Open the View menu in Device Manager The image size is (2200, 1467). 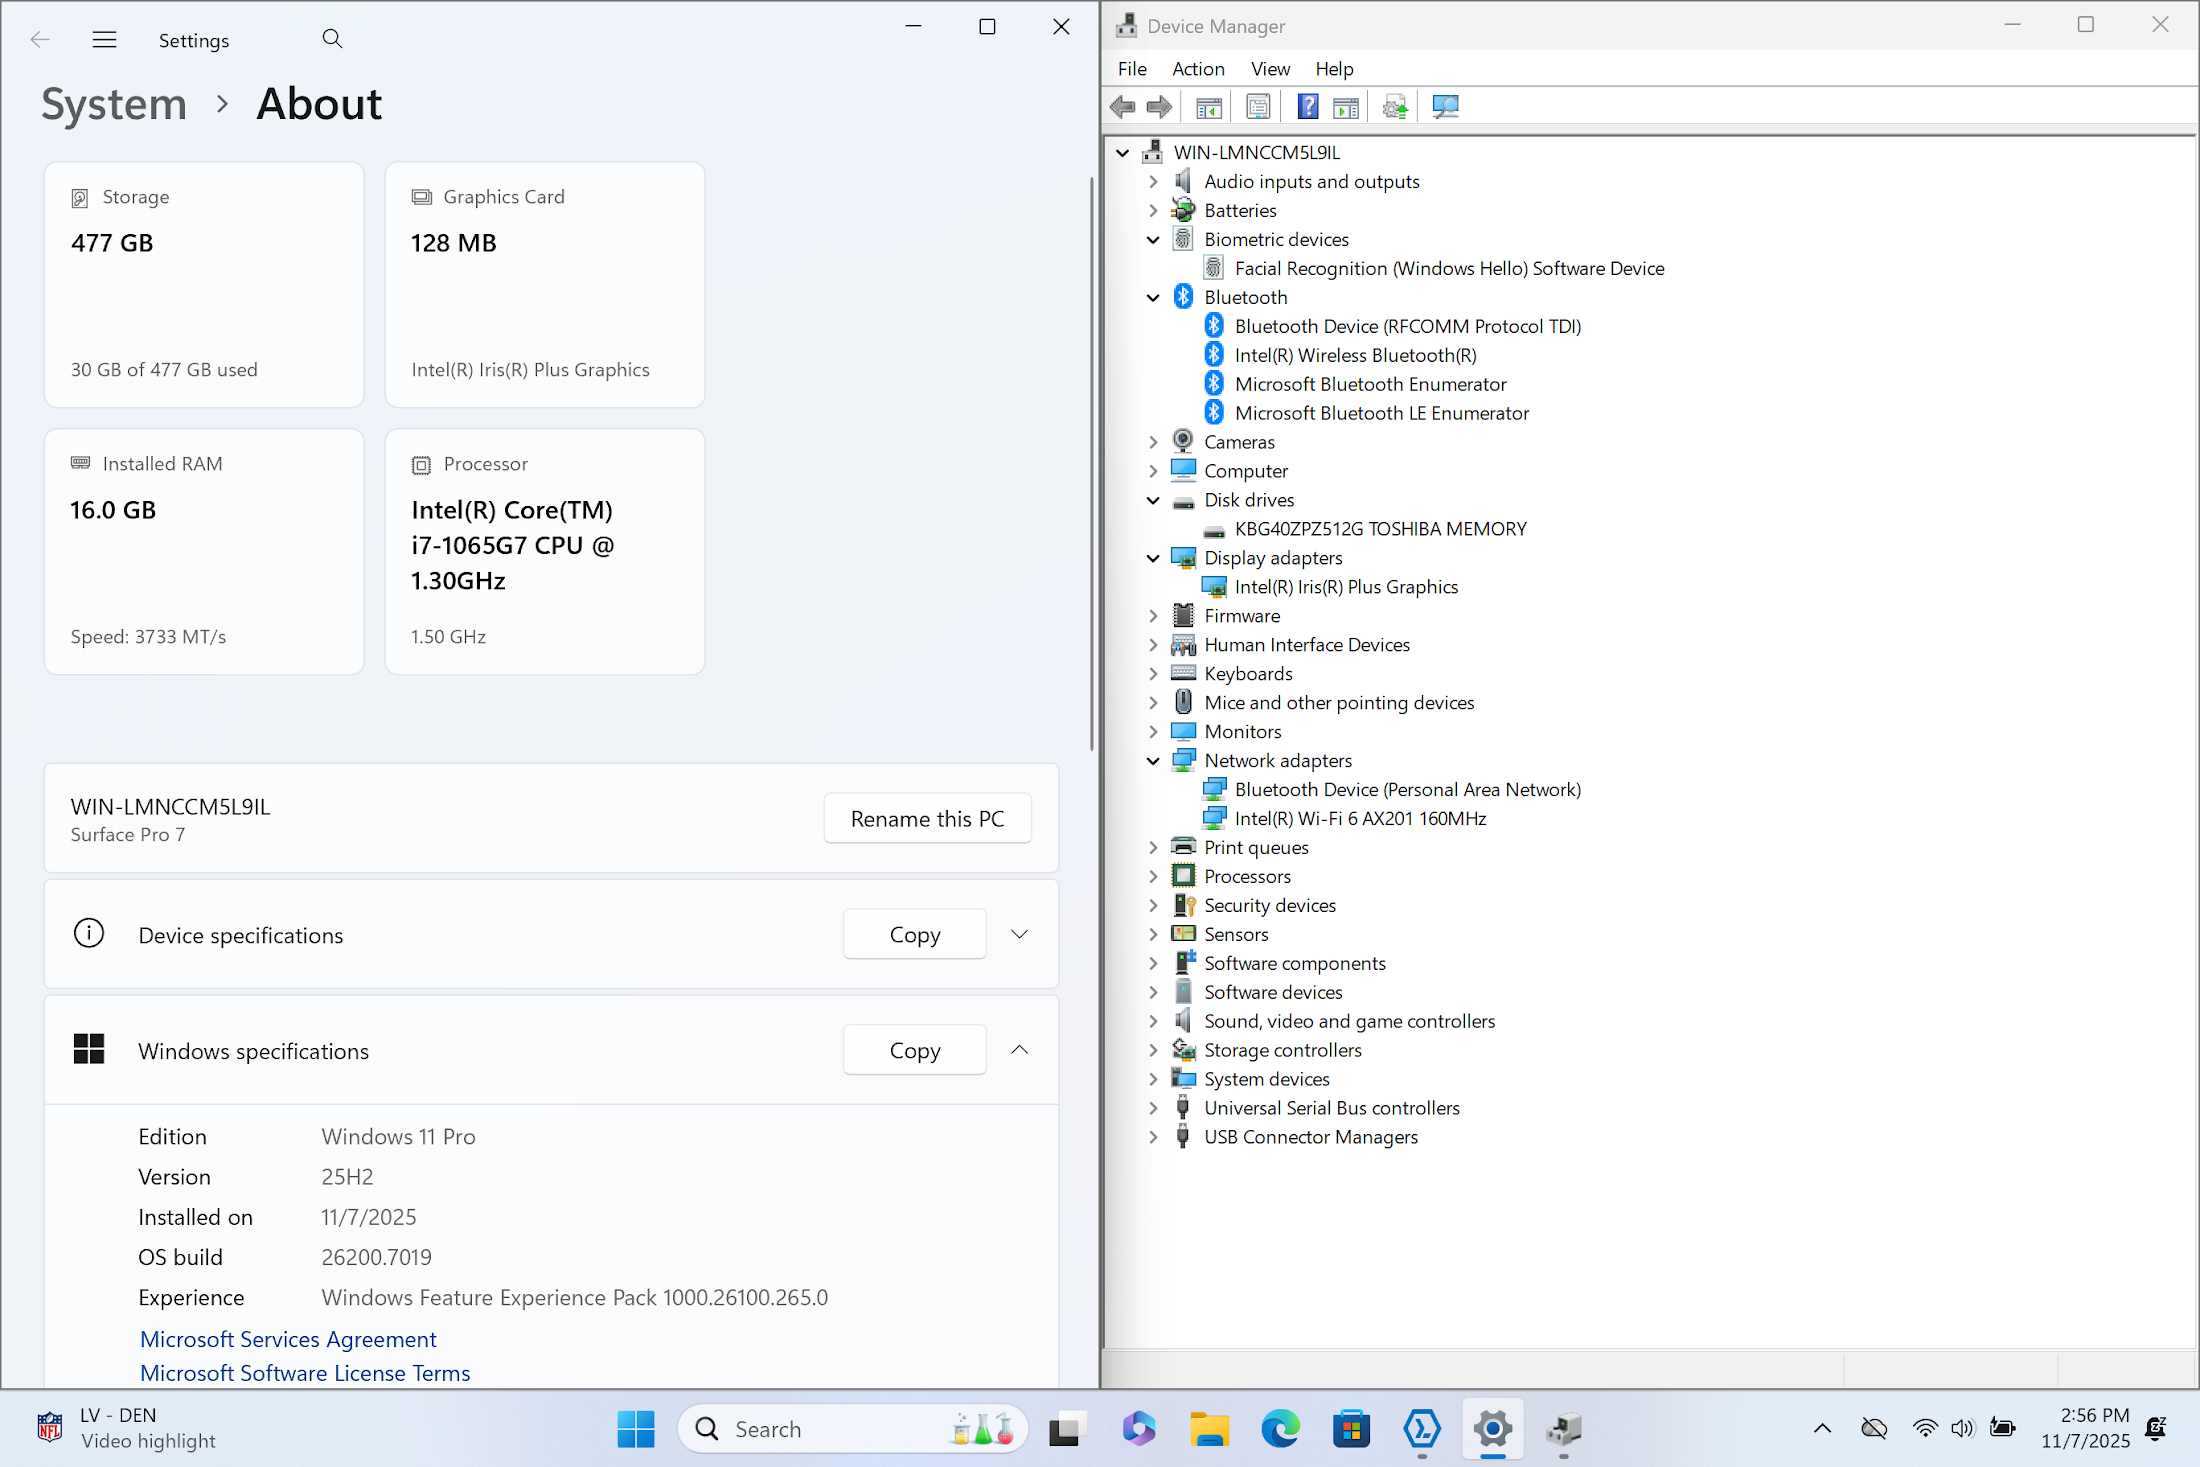pos(1270,69)
